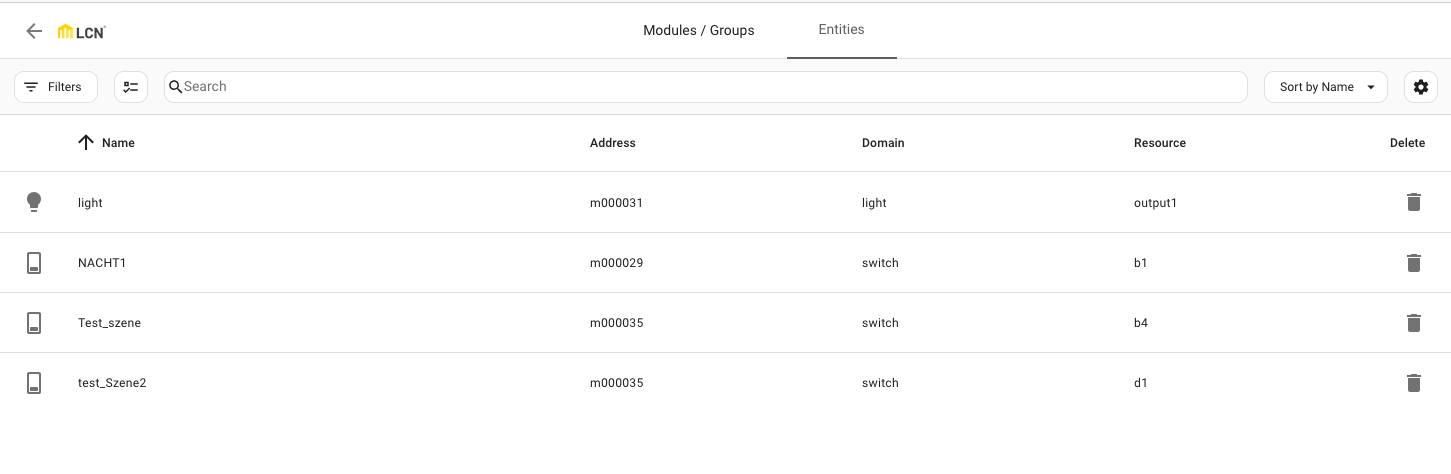Focus the Search field
Viewport: 1451px width, 474px height.
[705, 87]
